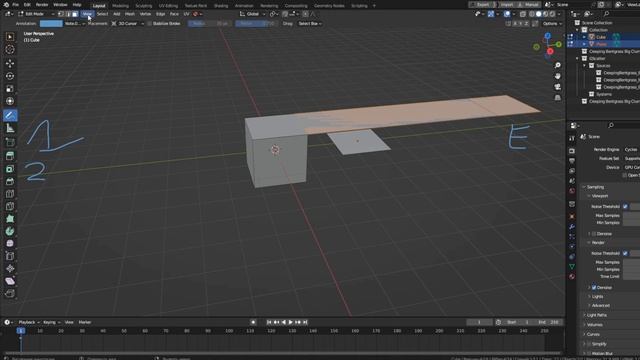Switch to the UV Editing workspace tab

pos(168,6)
